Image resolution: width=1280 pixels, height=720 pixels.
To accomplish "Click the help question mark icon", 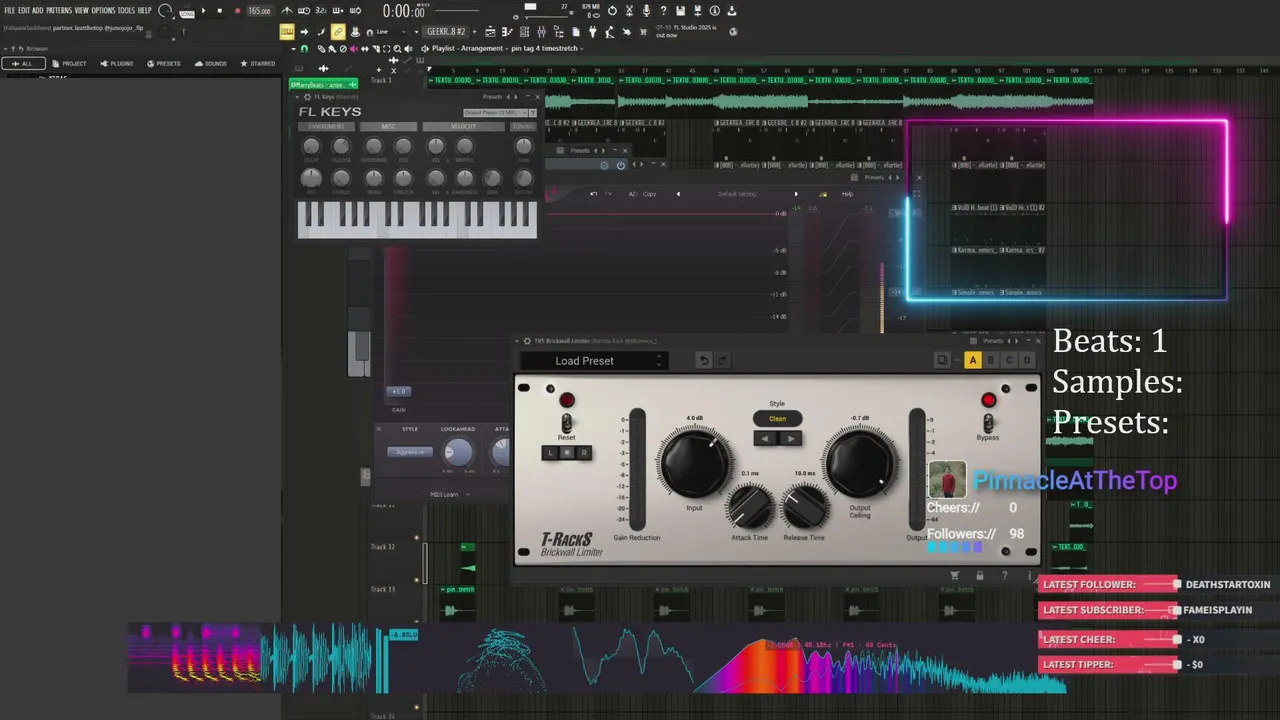I will pos(663,10).
